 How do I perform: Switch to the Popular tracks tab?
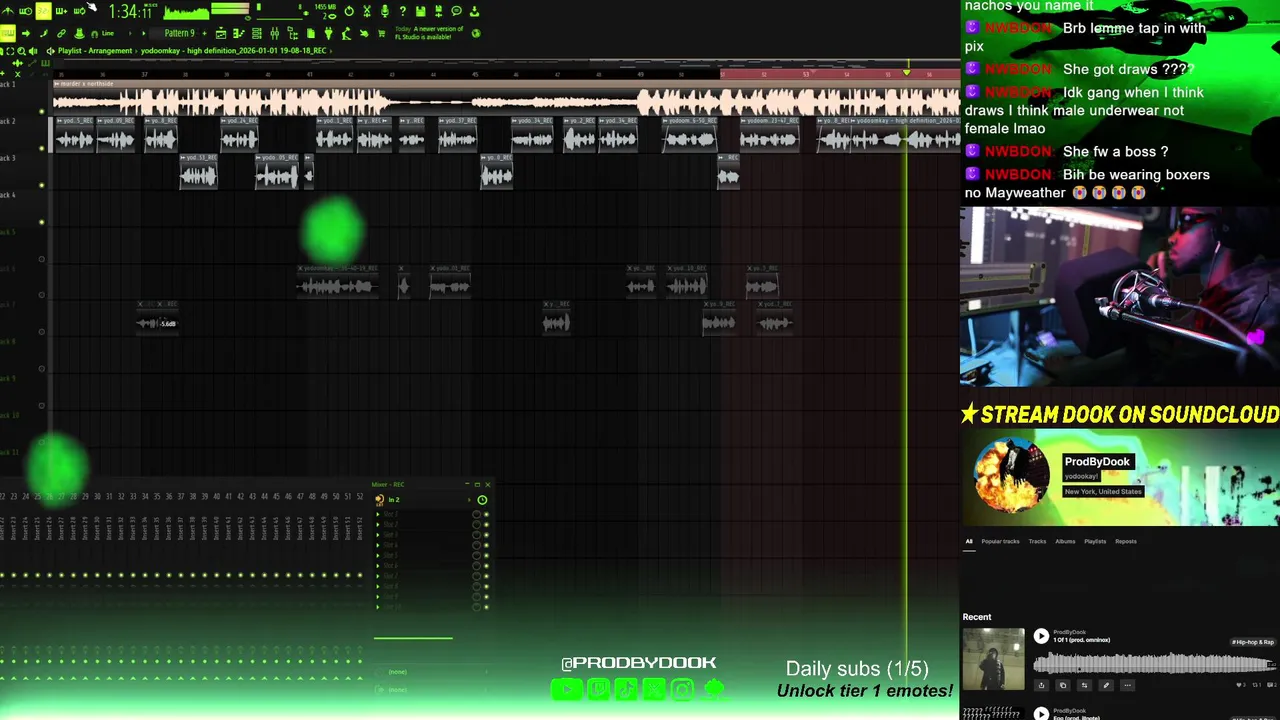pos(1000,541)
